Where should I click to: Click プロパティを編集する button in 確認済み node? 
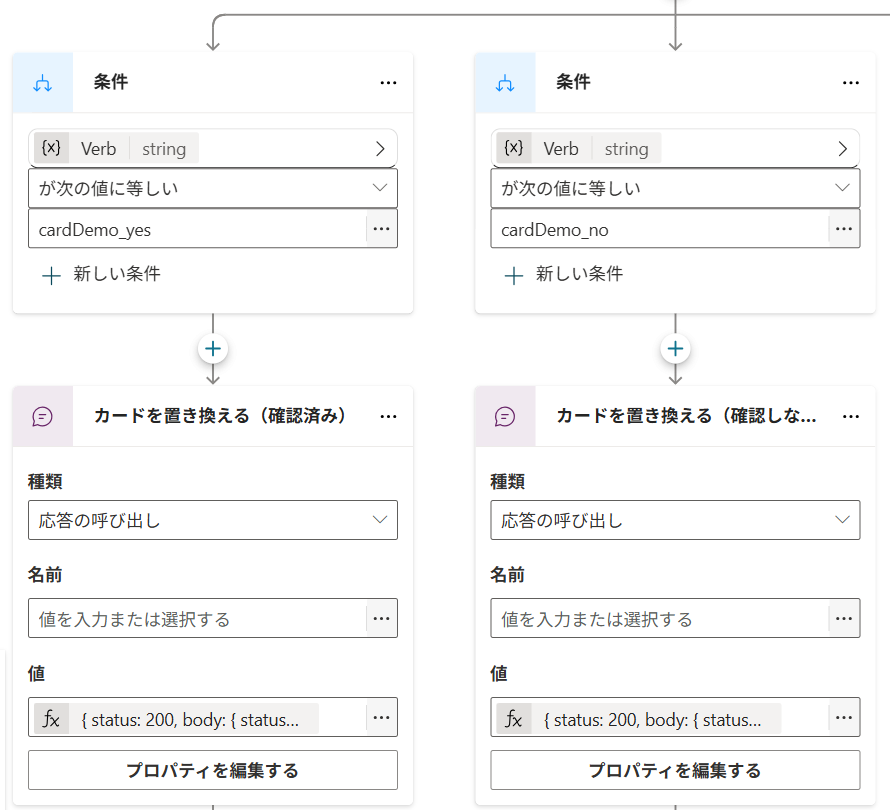click(x=213, y=770)
